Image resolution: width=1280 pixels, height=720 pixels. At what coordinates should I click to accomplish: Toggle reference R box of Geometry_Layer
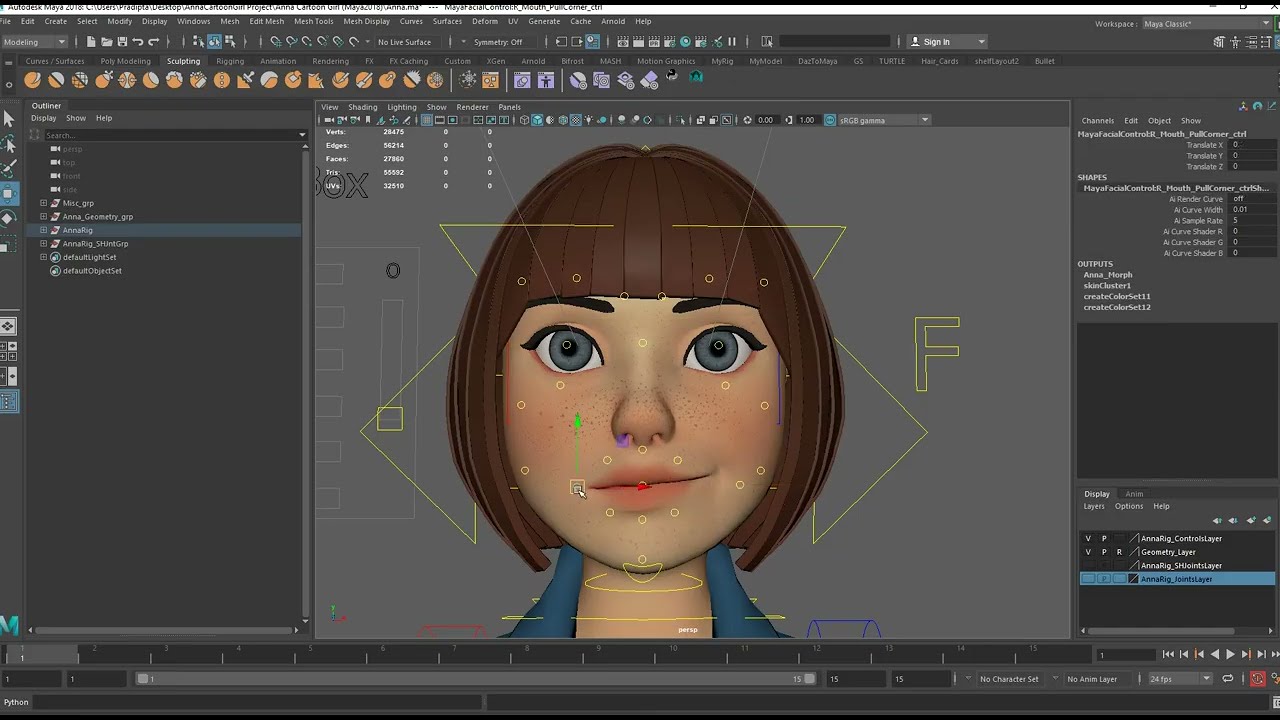coord(1119,552)
